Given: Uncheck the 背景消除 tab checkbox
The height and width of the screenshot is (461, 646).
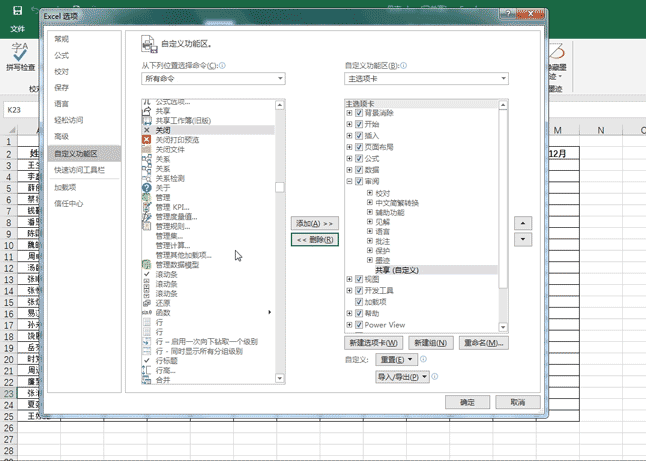Looking at the screenshot, I should coord(359,113).
